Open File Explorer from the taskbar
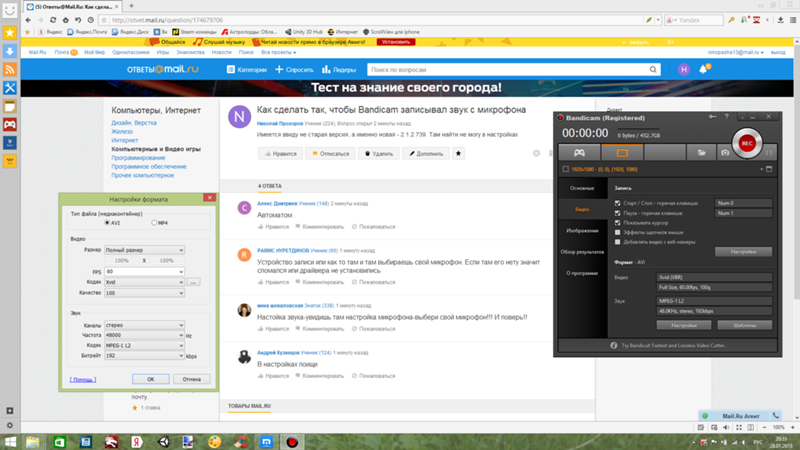800x450 pixels. (x=33, y=442)
